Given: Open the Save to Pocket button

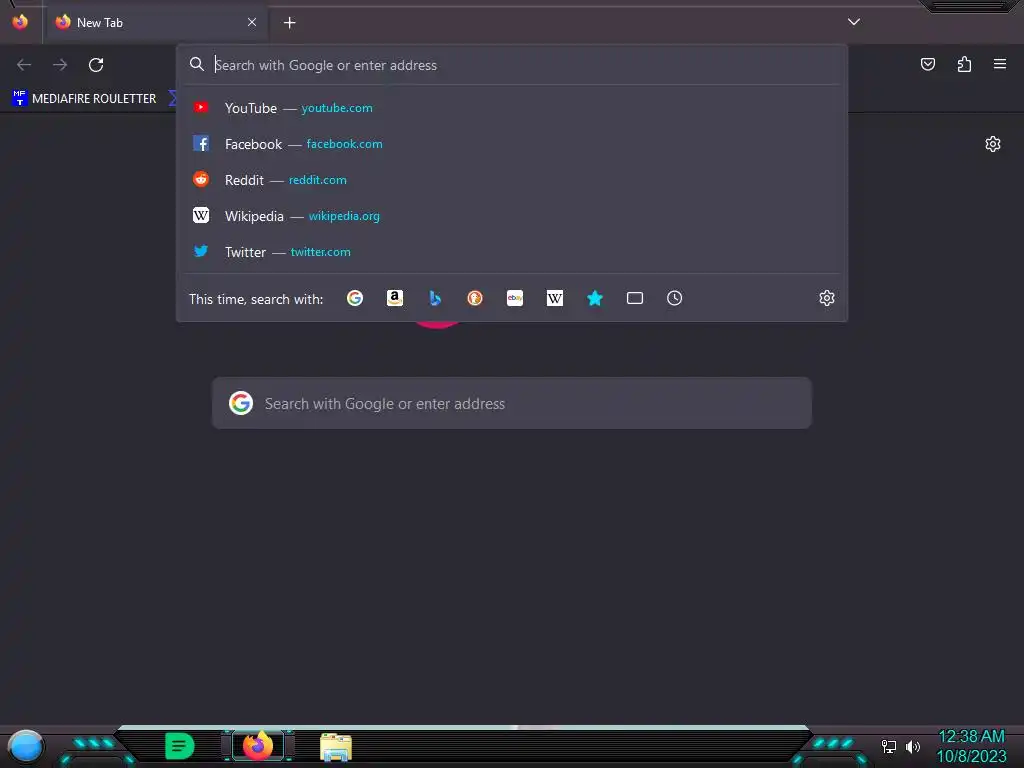Looking at the screenshot, I should pos(927,64).
